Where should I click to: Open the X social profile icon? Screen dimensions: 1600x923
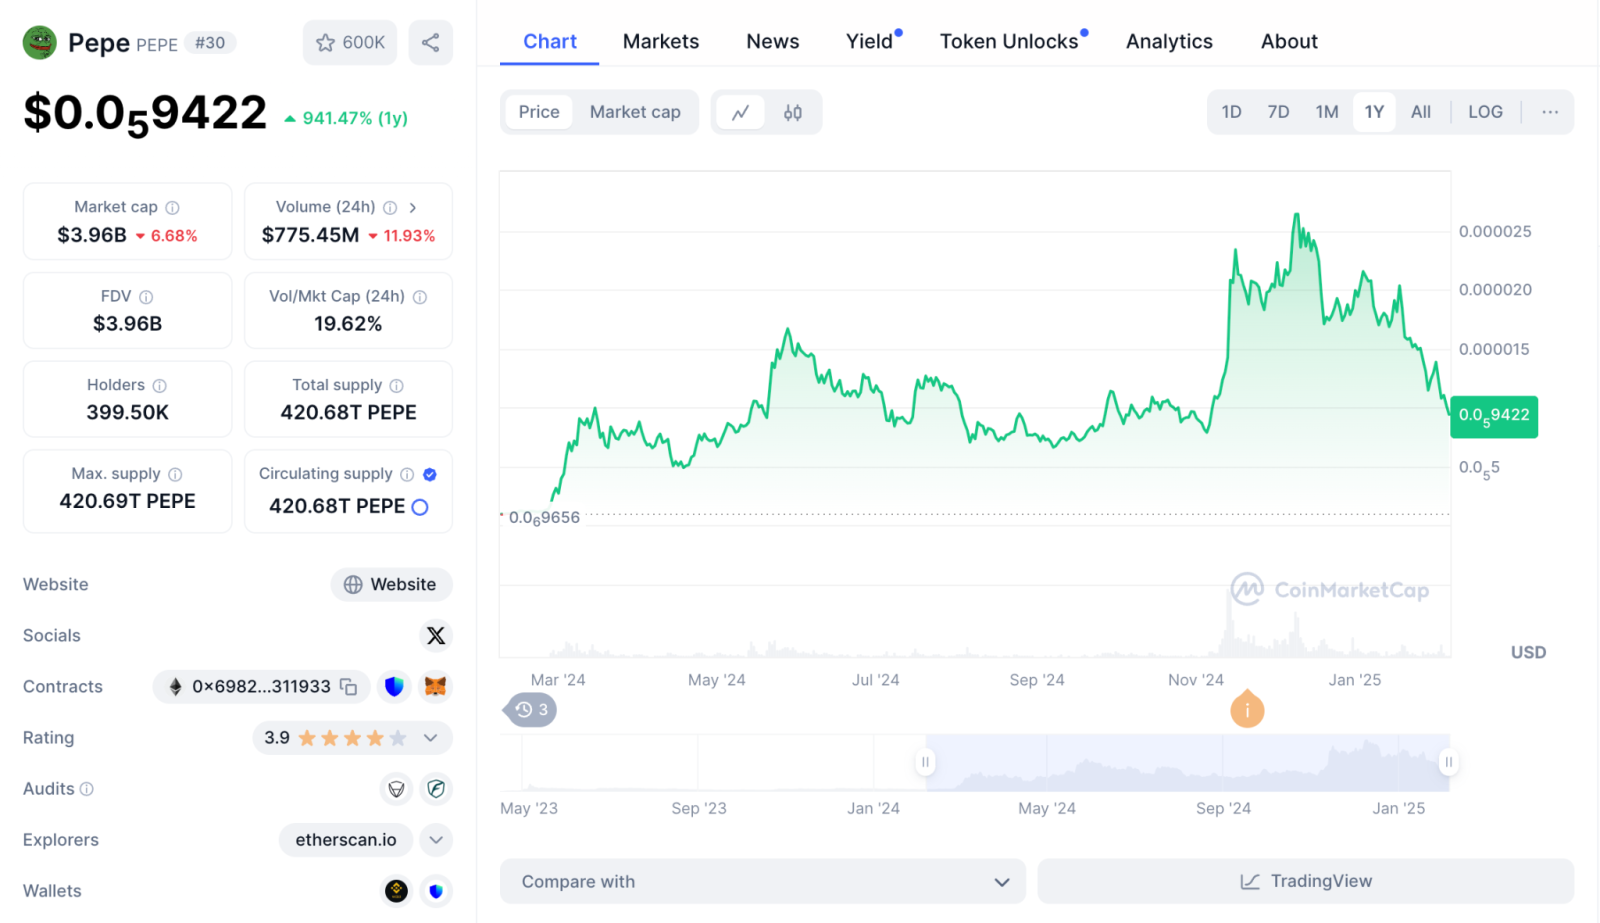point(436,636)
